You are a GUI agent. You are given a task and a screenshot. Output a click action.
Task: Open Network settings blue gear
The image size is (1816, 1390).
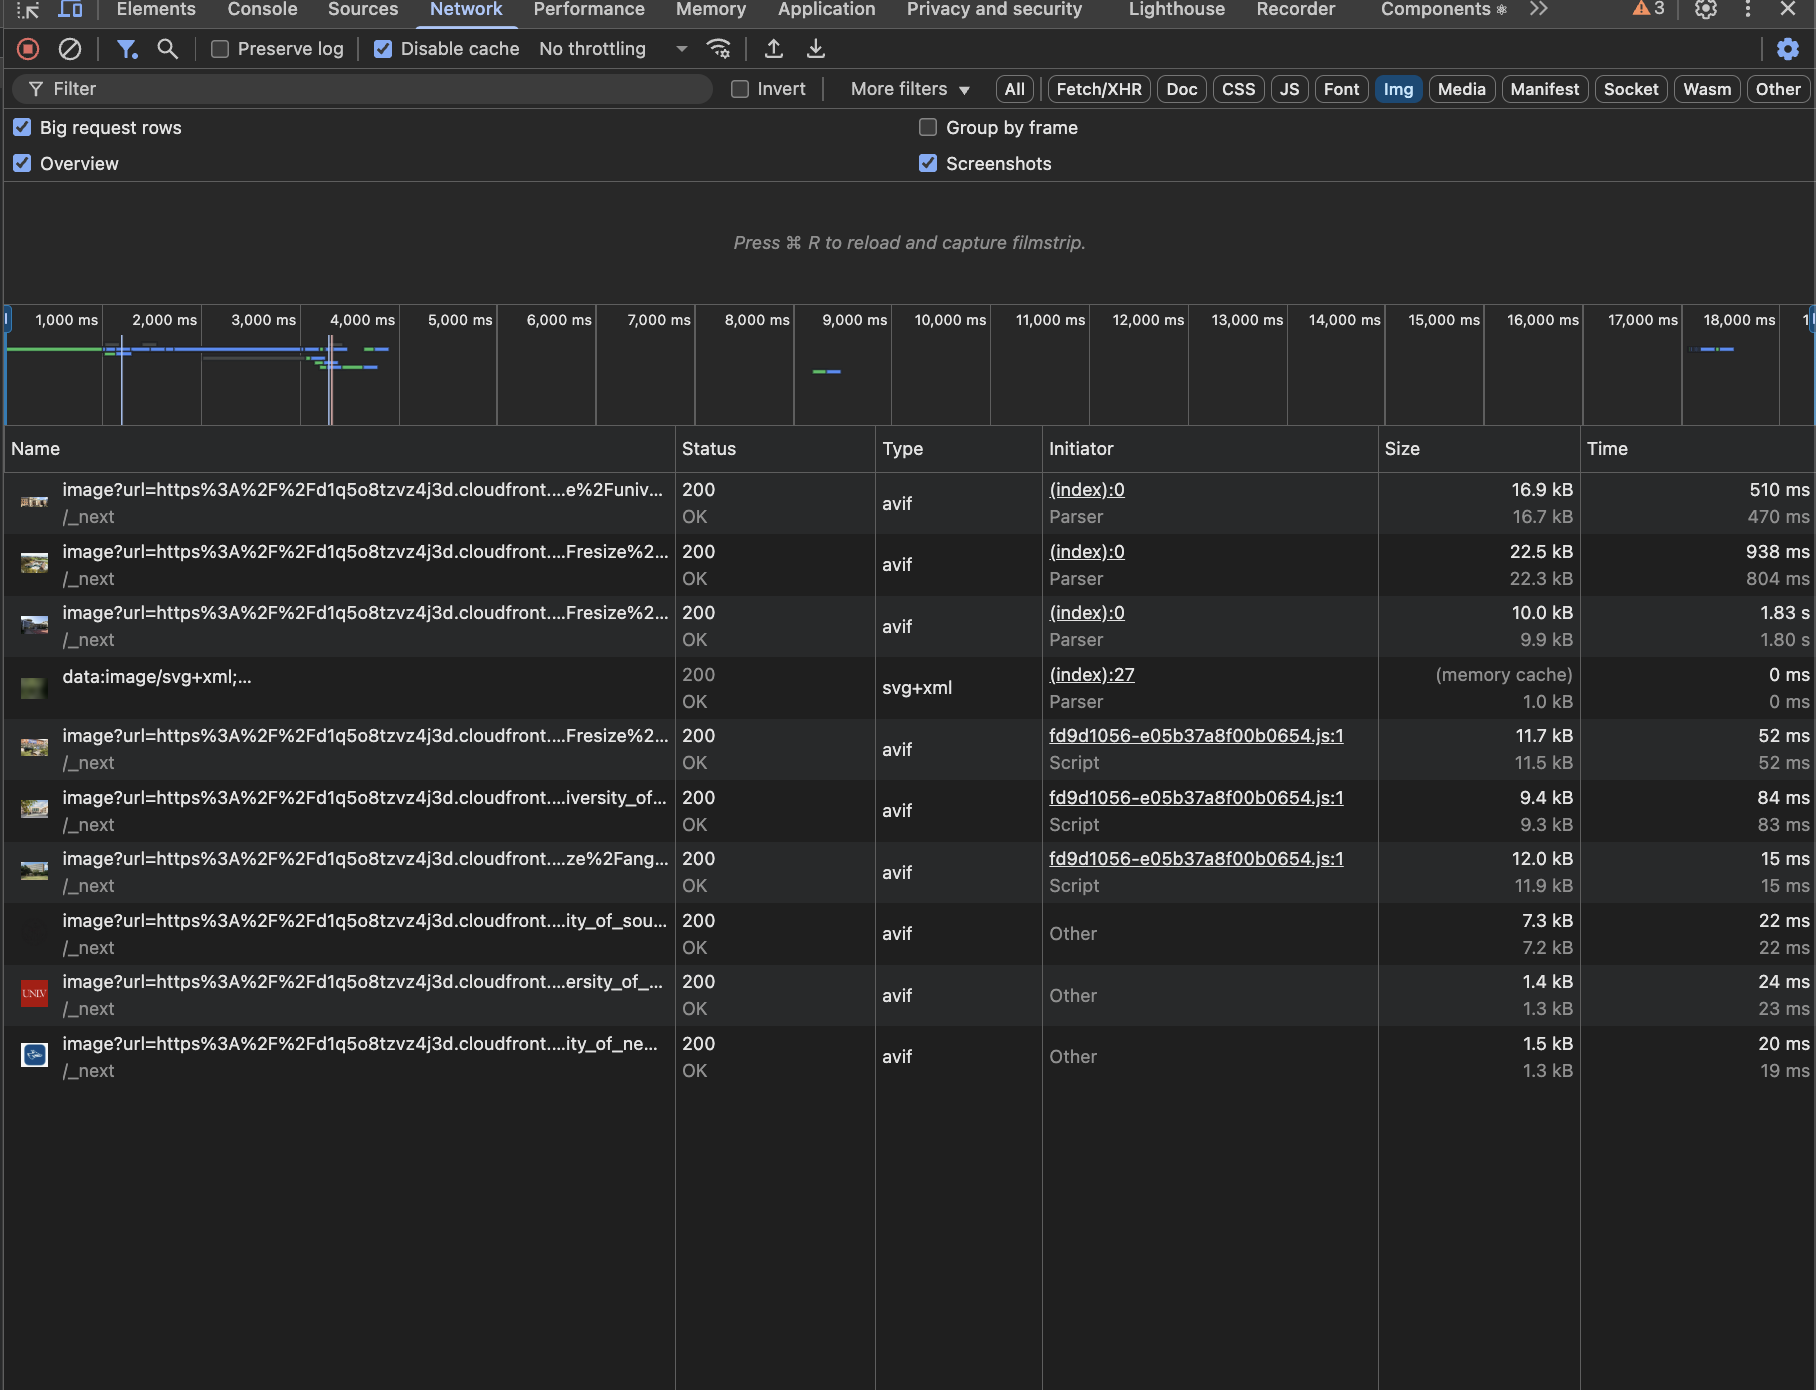tap(1787, 49)
